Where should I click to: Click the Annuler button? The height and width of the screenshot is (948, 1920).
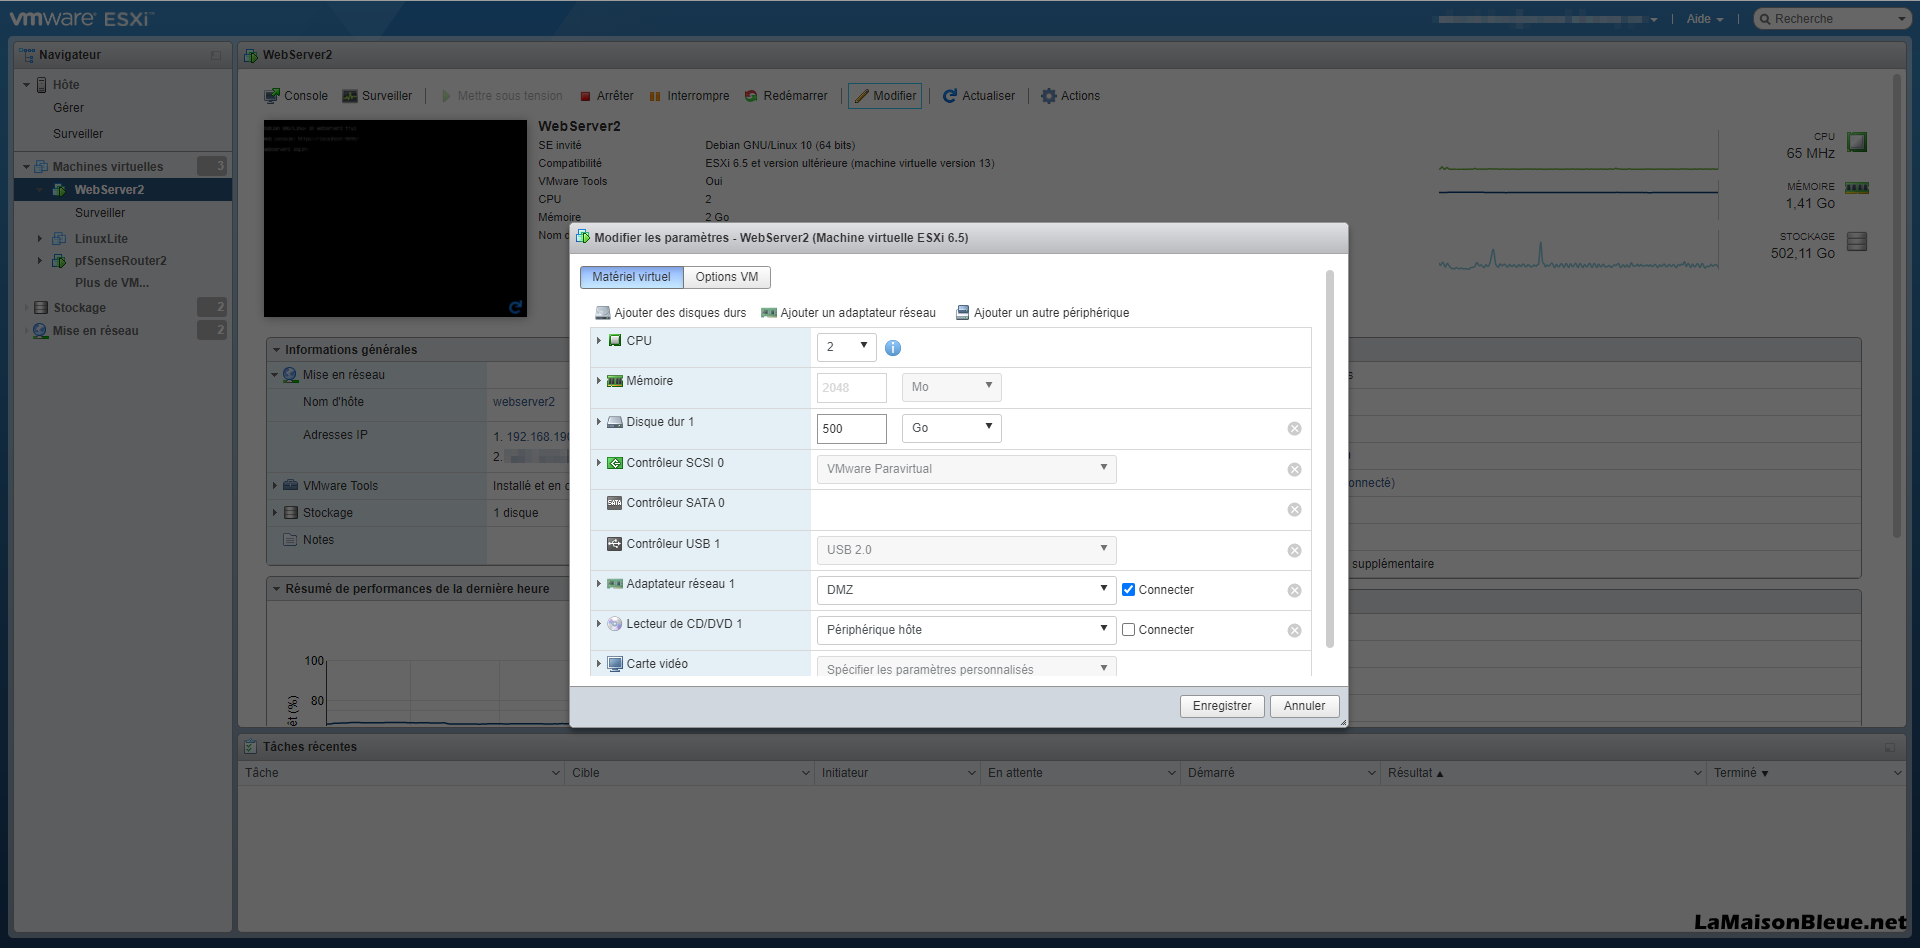[x=1305, y=706]
